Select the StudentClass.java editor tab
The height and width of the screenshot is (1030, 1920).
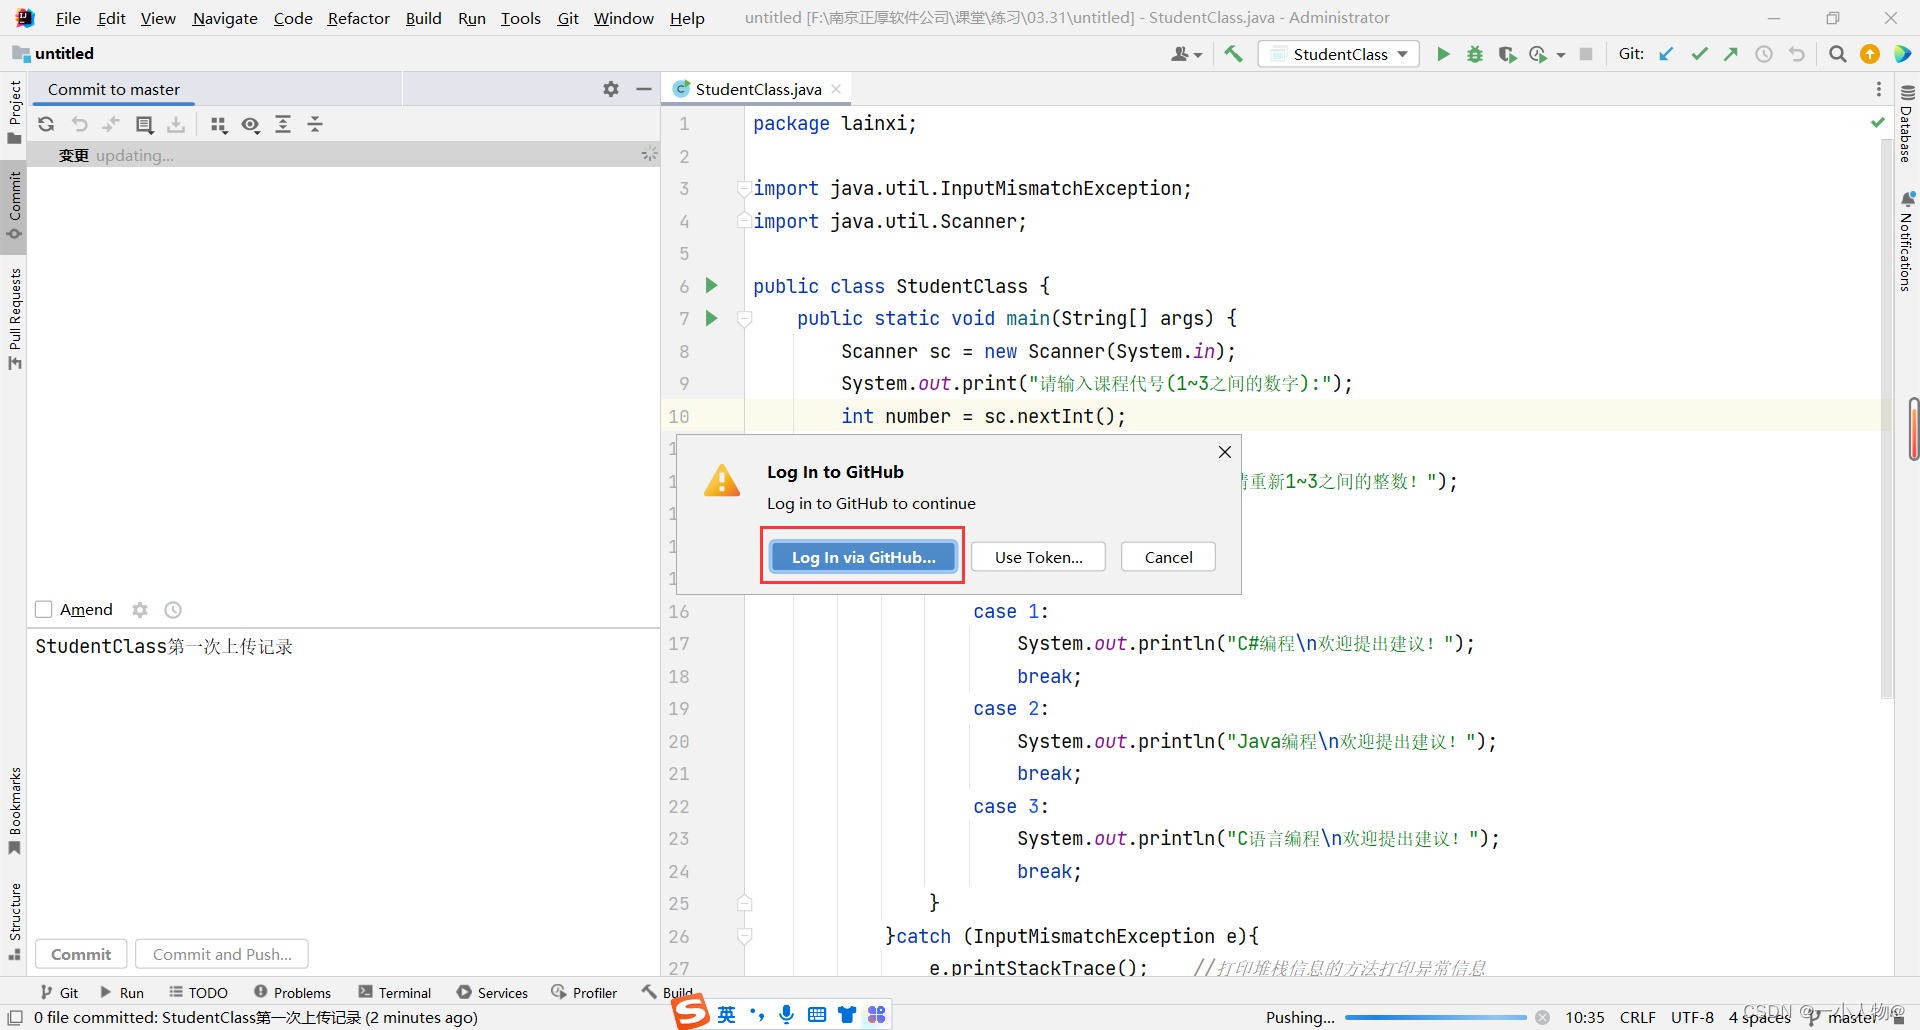pos(758,89)
